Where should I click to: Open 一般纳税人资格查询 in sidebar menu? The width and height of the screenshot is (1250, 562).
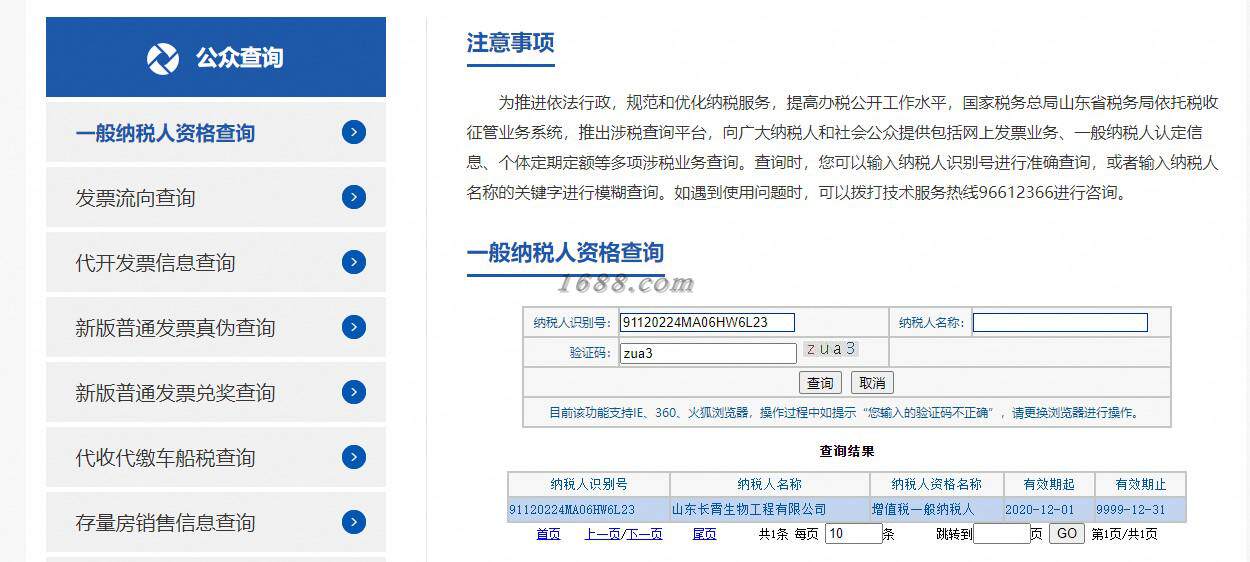click(216, 132)
